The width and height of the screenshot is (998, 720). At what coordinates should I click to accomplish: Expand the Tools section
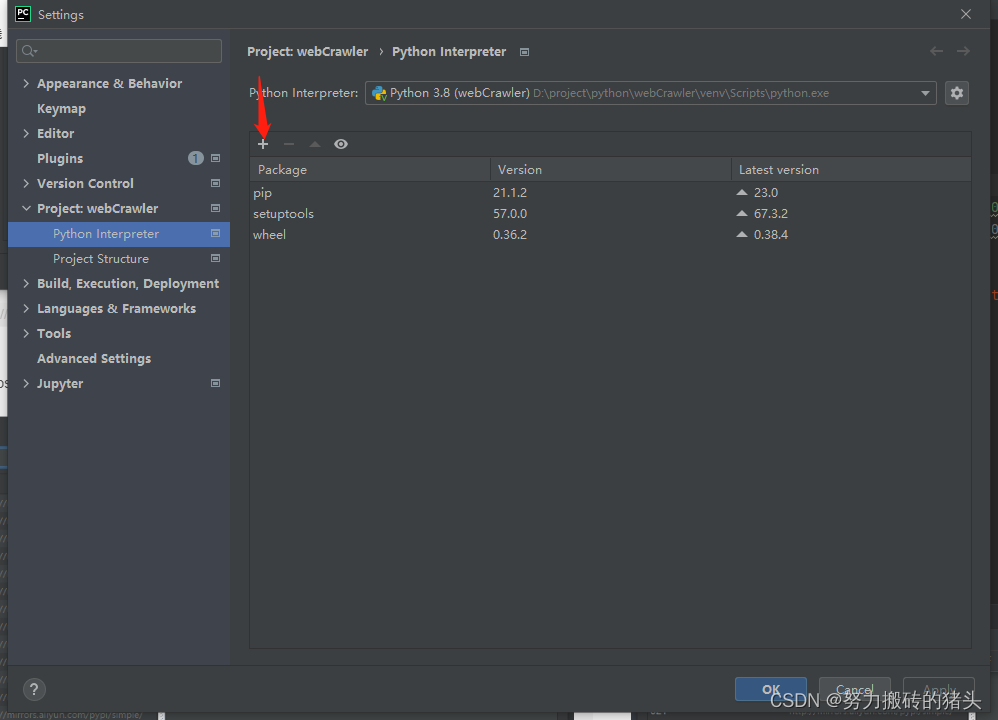tap(26, 333)
